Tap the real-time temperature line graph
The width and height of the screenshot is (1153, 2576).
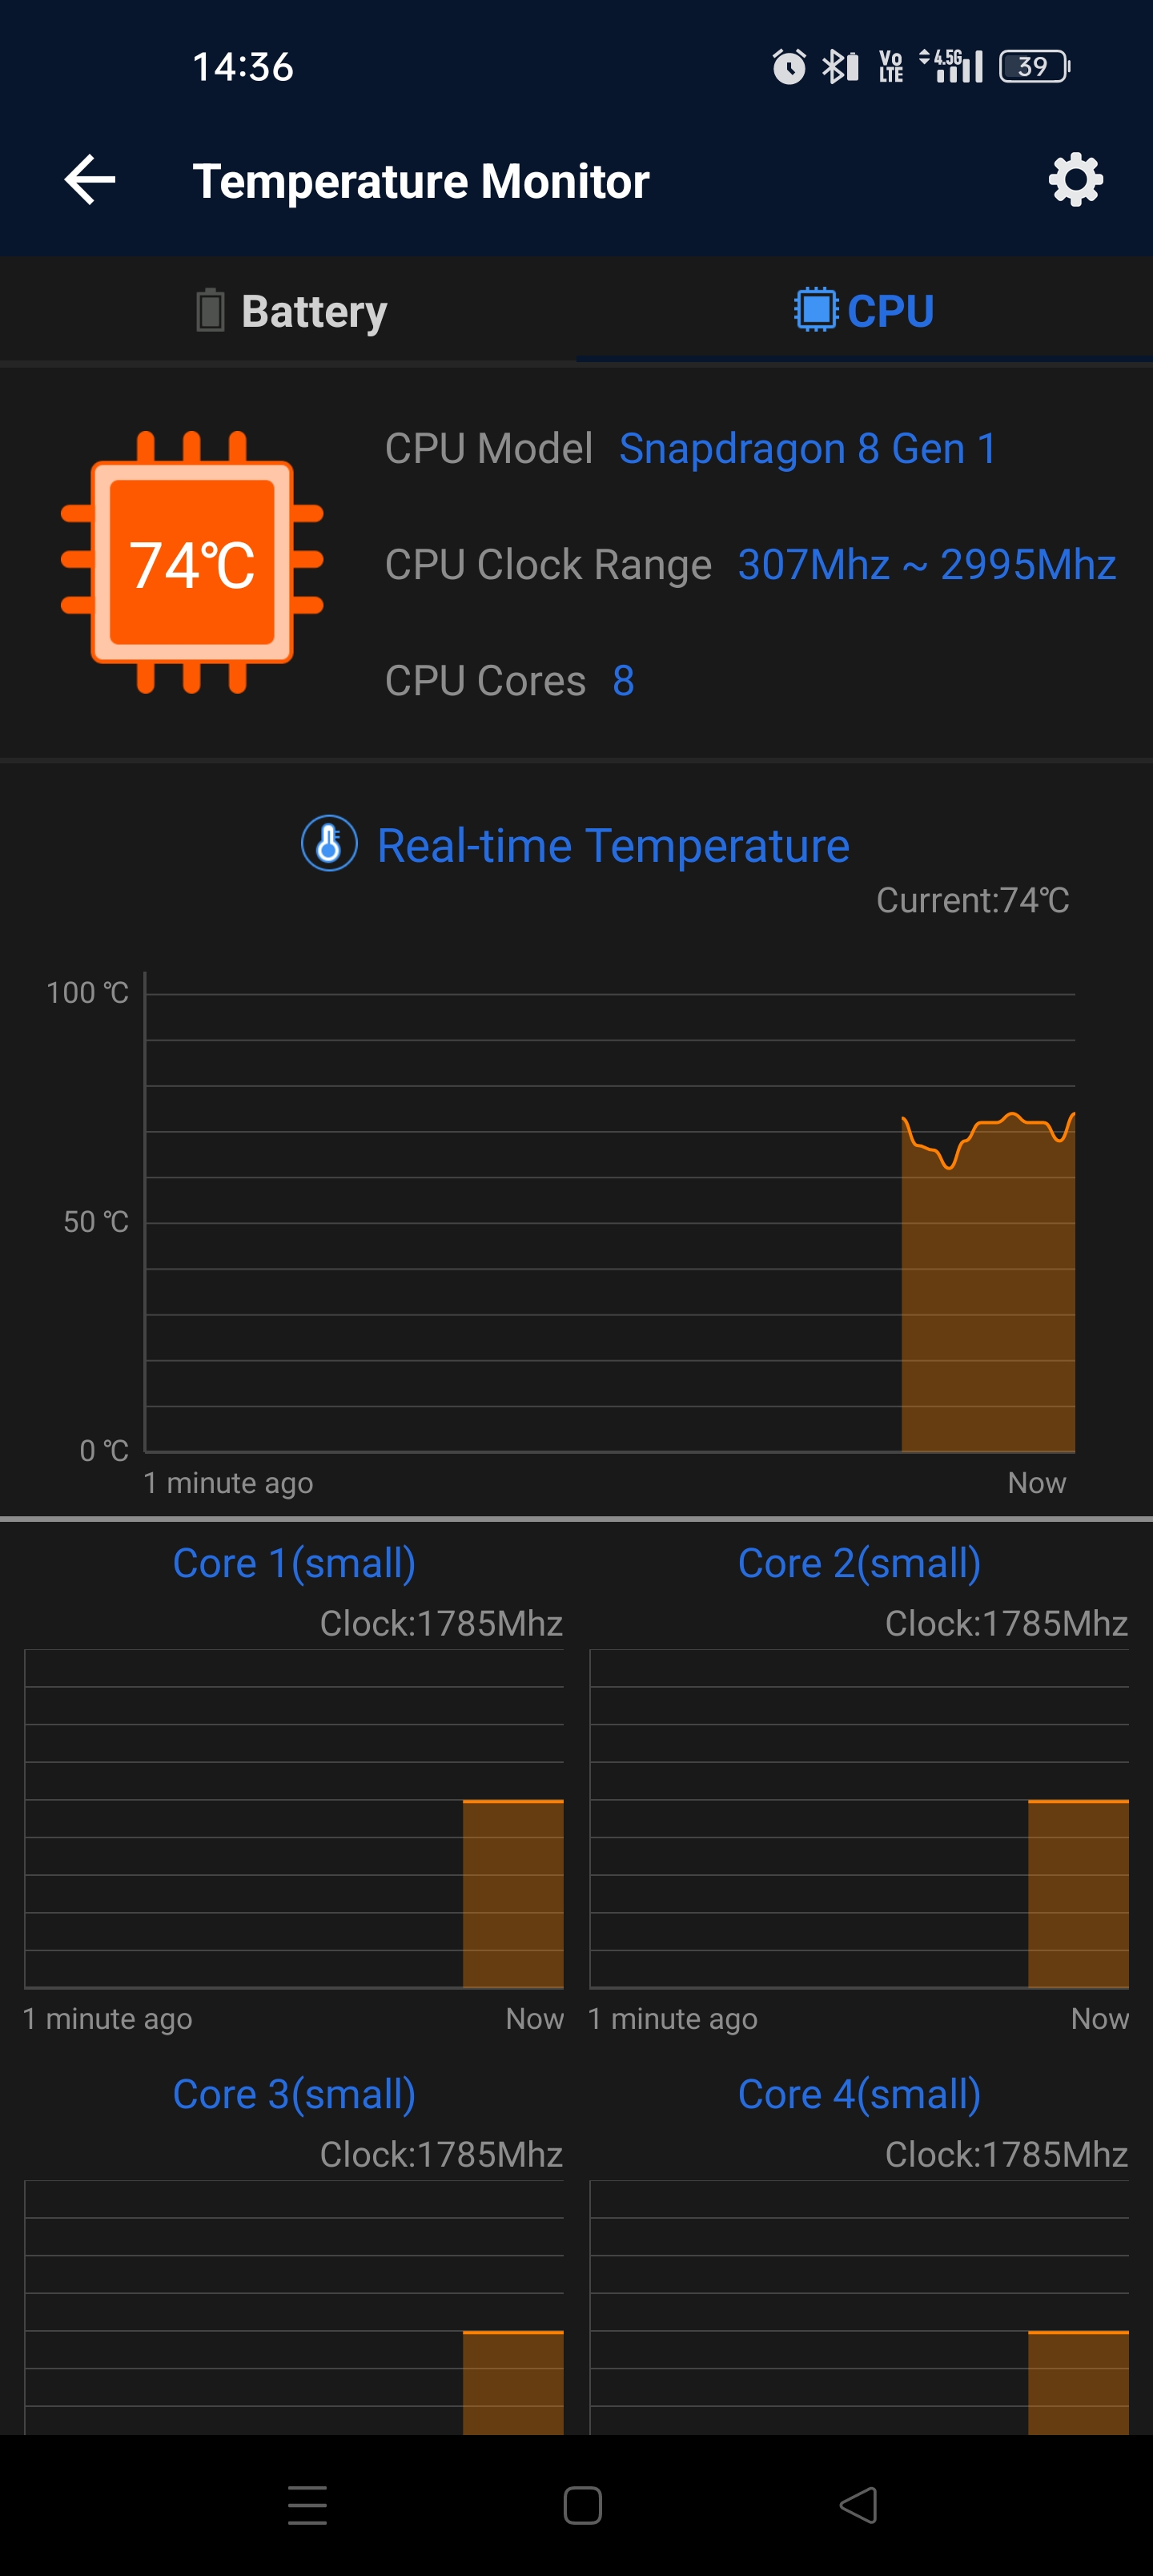point(610,1222)
